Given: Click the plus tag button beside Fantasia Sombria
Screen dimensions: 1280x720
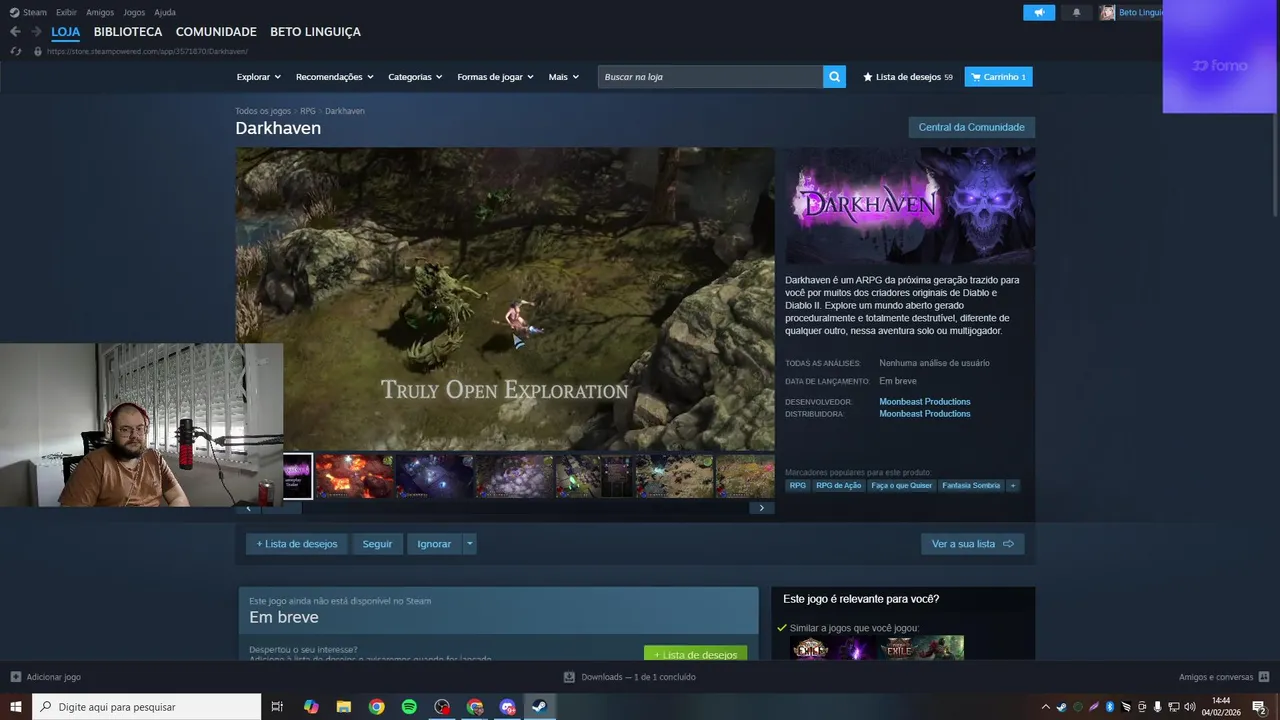Looking at the screenshot, I should tap(1013, 486).
